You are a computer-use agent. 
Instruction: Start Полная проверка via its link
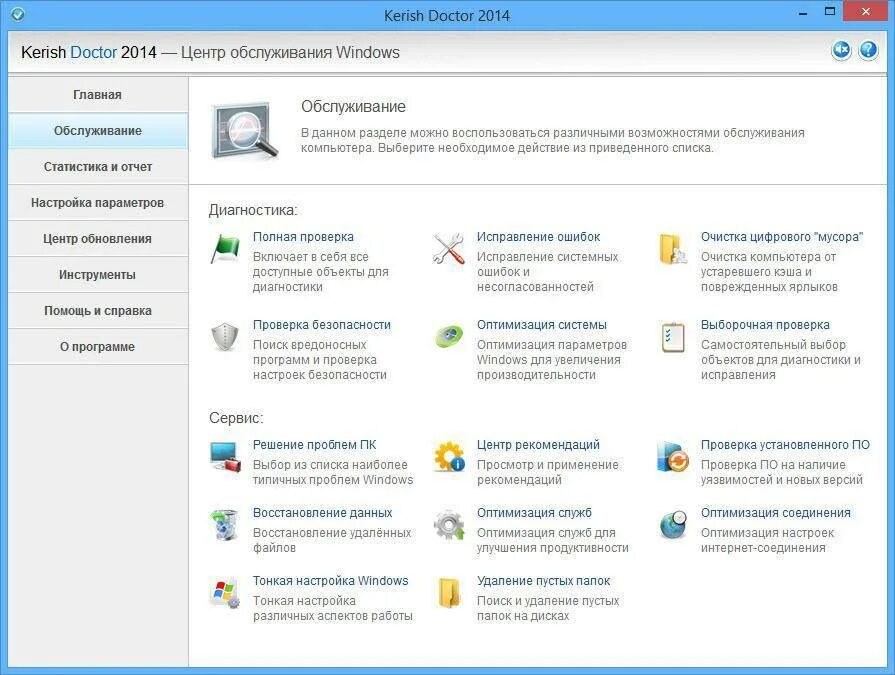pos(303,237)
